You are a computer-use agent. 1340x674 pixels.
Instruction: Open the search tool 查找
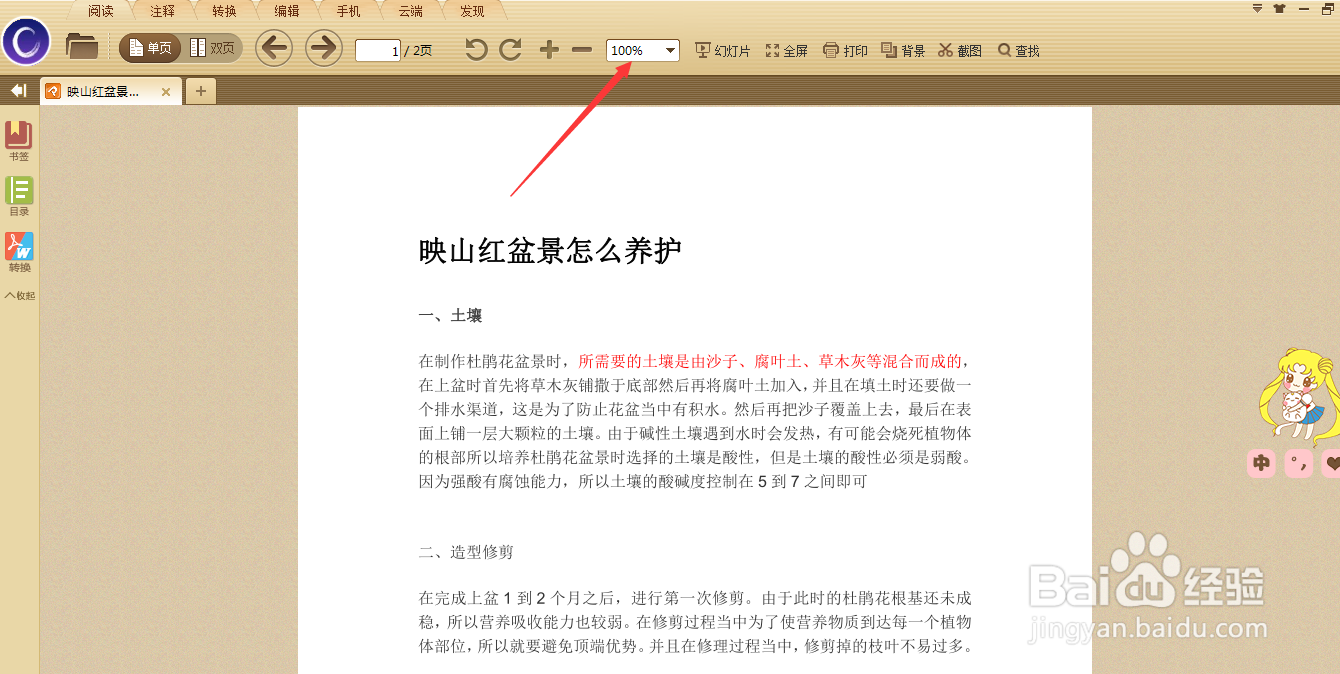[1019, 50]
